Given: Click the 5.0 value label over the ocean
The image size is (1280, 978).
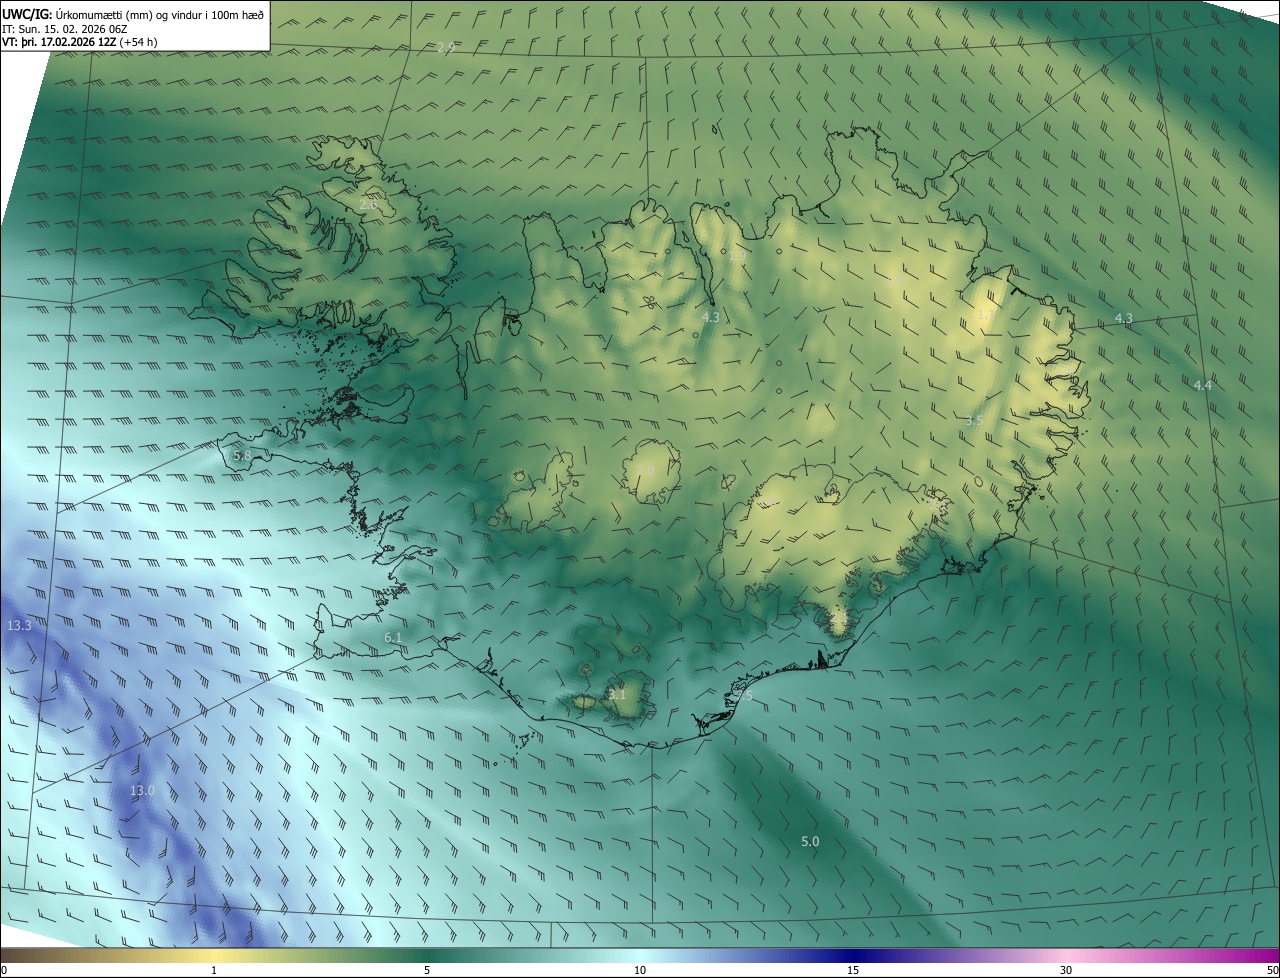Looking at the screenshot, I should pos(810,842).
